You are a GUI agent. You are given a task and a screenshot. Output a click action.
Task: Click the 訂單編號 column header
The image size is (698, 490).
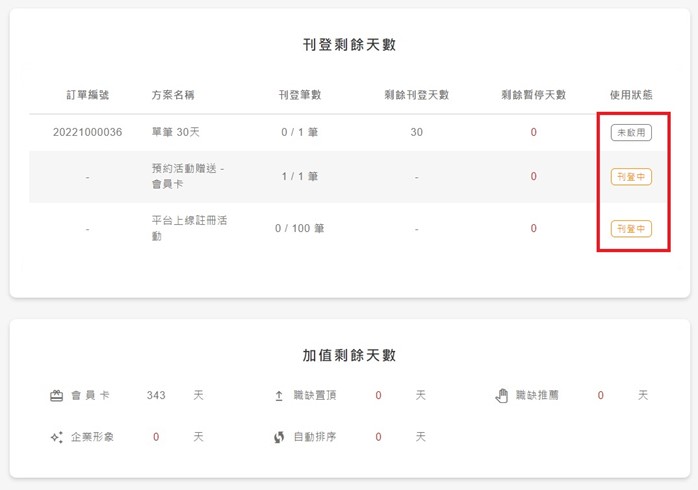[87, 95]
